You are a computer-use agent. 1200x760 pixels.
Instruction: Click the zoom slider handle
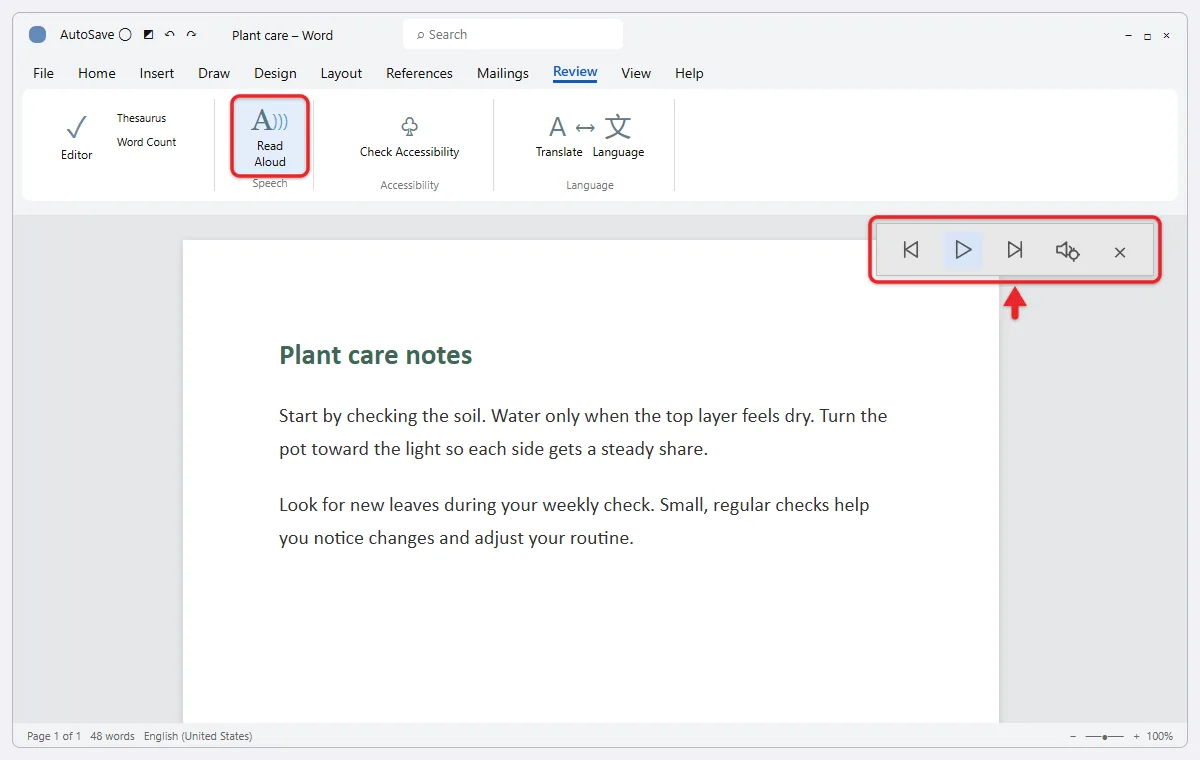1105,737
